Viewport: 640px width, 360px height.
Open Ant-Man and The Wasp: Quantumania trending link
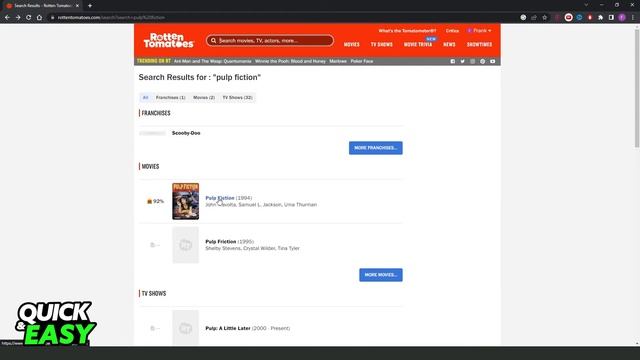[213, 61]
